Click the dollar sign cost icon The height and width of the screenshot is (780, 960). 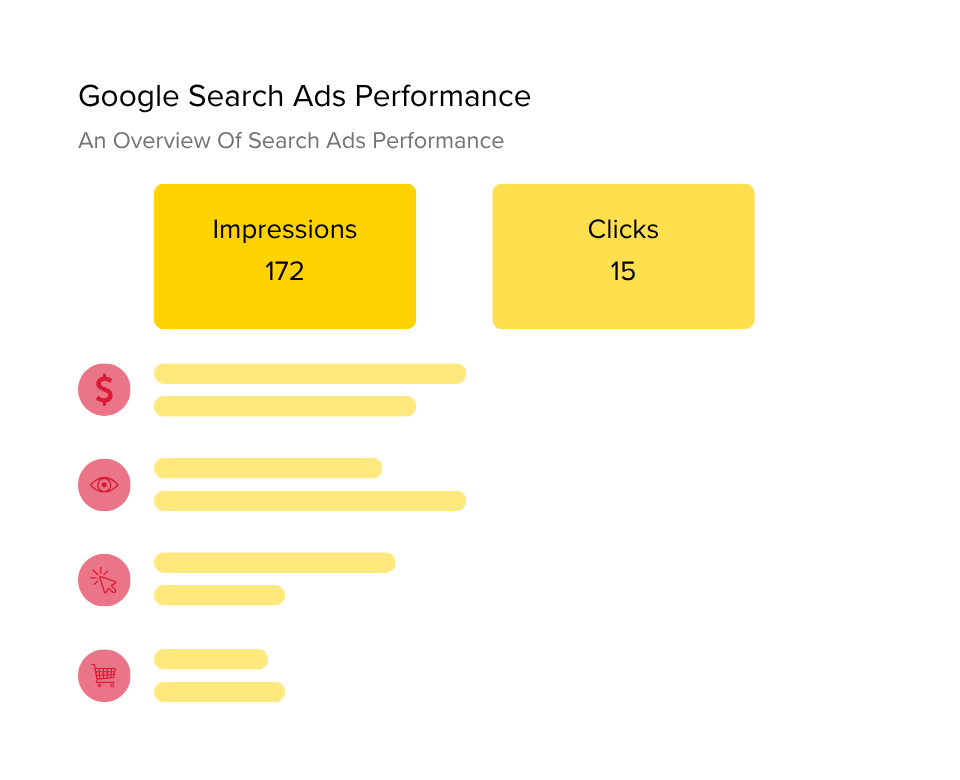click(x=104, y=390)
